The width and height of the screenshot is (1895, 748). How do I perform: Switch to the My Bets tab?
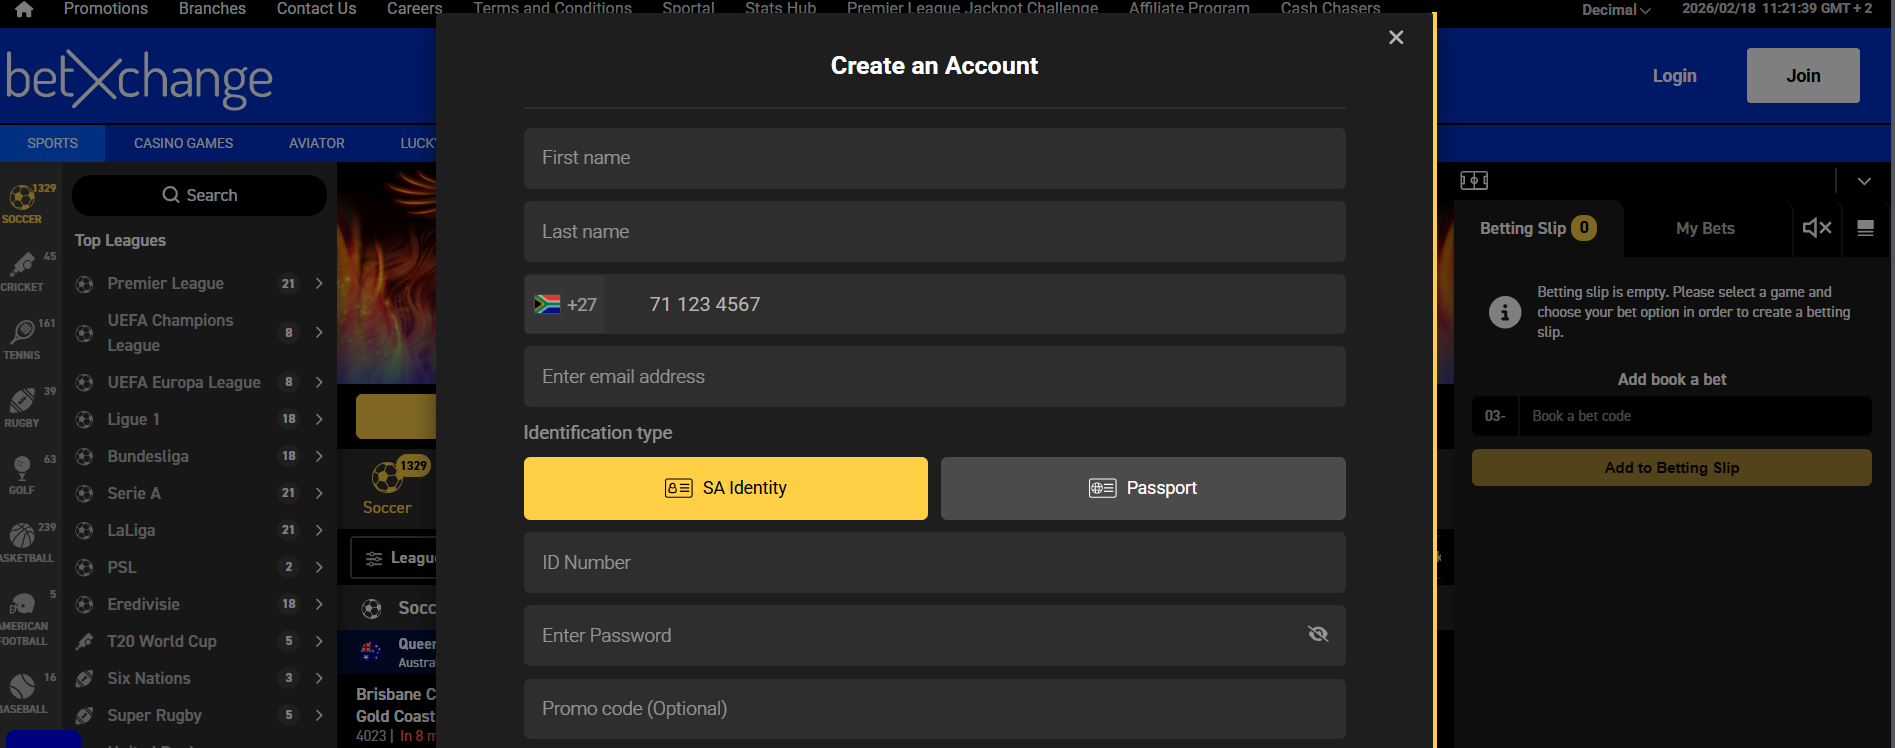click(1704, 229)
